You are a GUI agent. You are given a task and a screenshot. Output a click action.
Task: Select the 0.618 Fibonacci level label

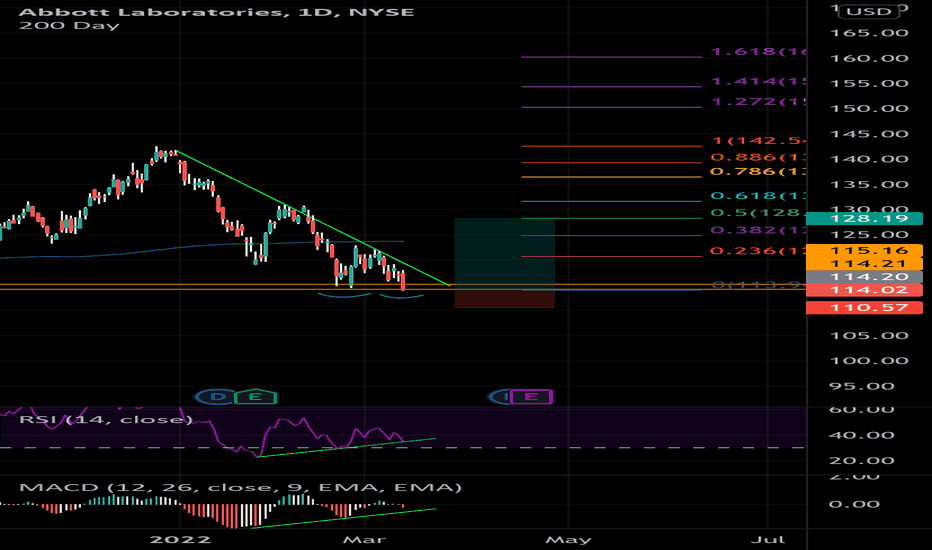758,196
